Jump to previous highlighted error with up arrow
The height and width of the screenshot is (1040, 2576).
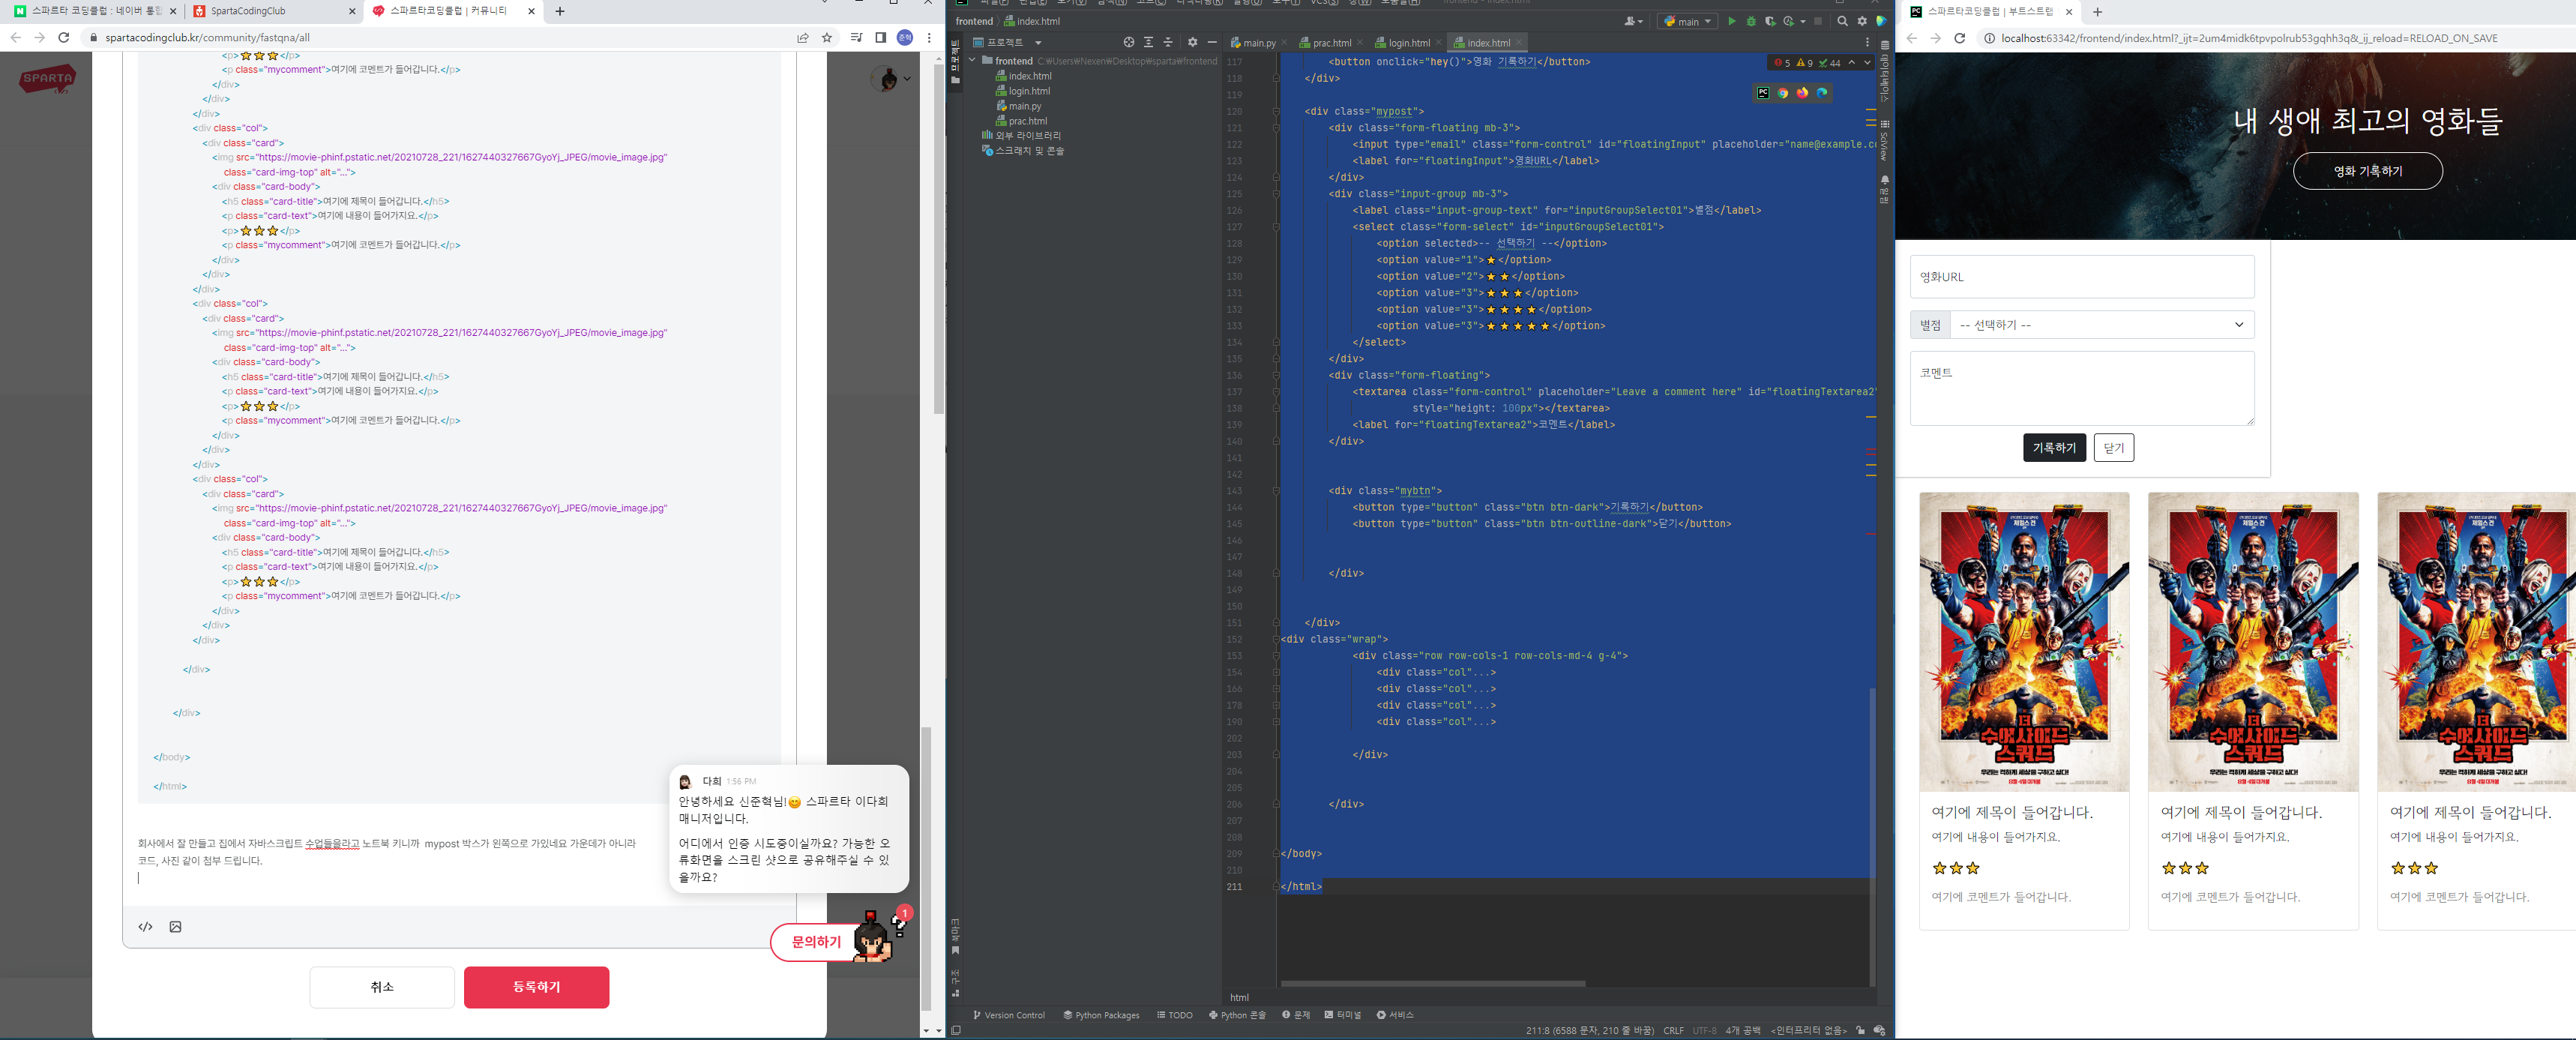coord(1851,62)
